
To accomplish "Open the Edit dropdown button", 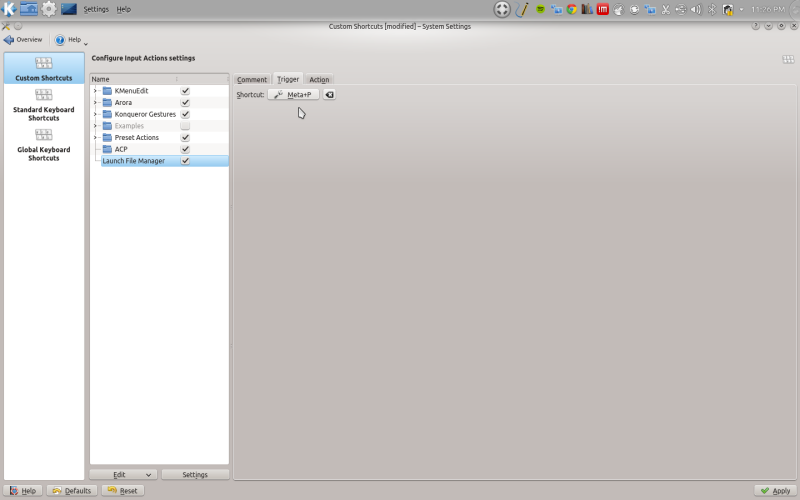I will coord(123,474).
